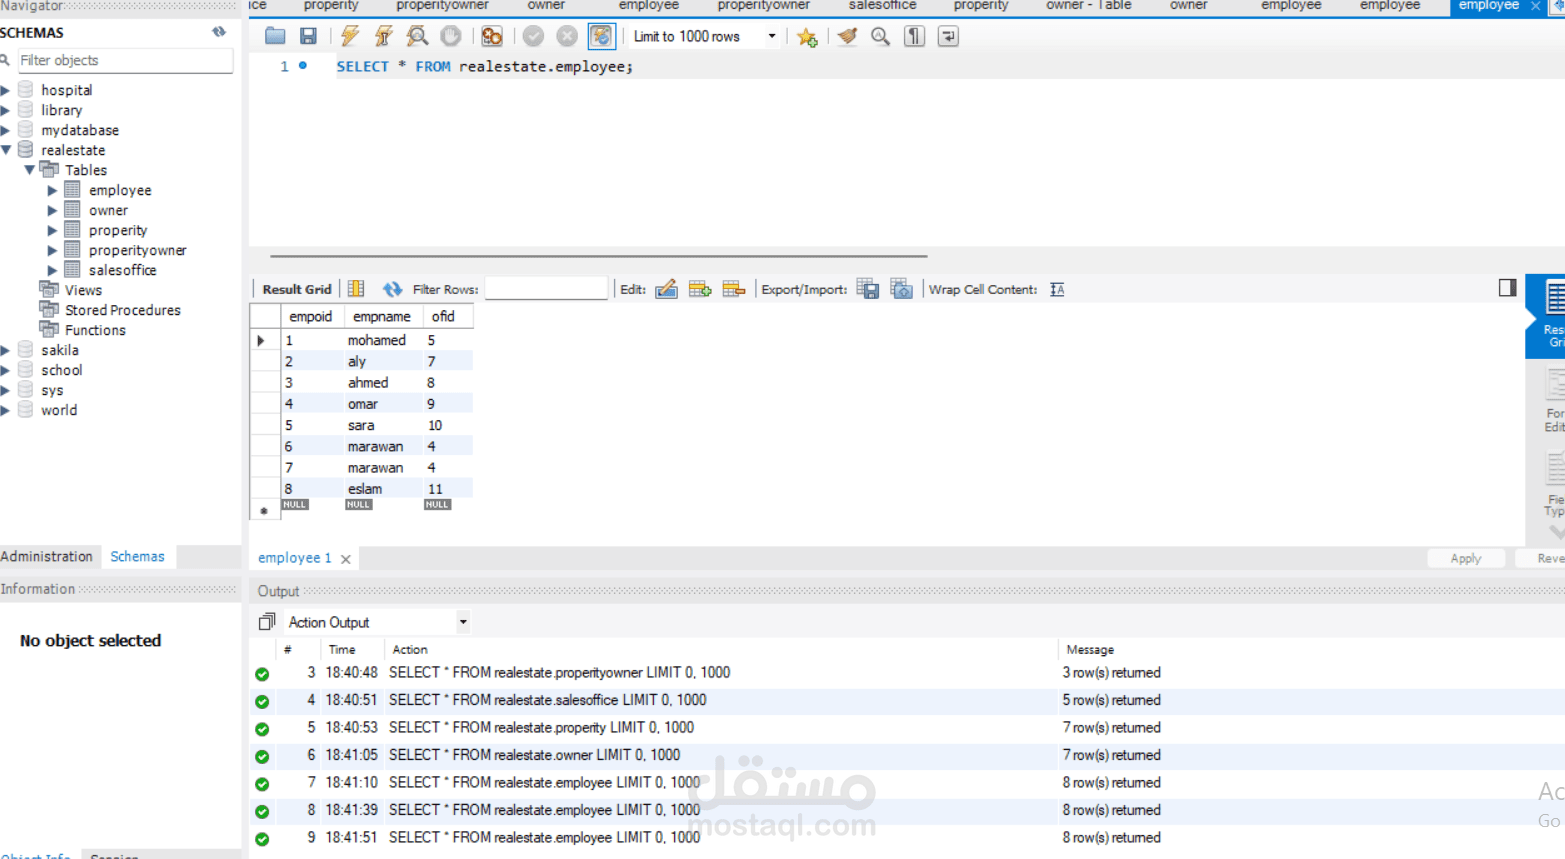1565x859 pixels.
Task: Click the Filter Rows input field
Action: (546, 289)
